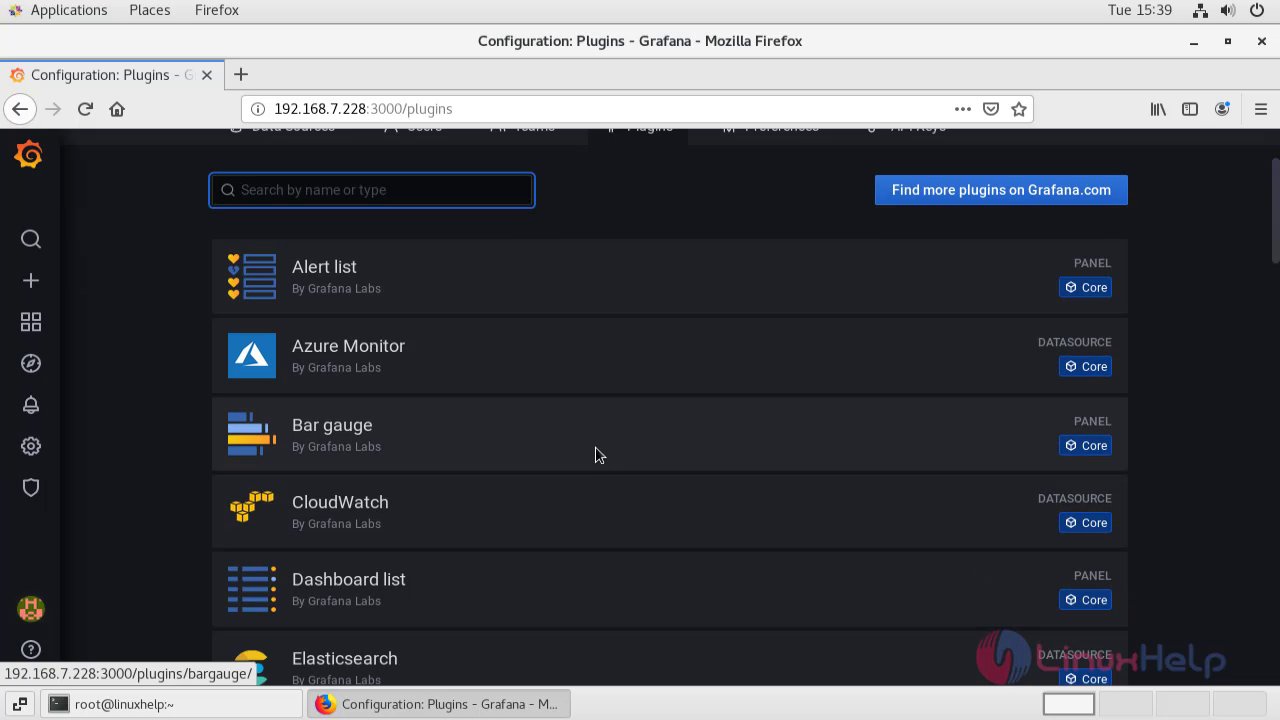Open Firefox account icon in toolbar
This screenshot has height=720, width=1280.
[x=1222, y=109]
